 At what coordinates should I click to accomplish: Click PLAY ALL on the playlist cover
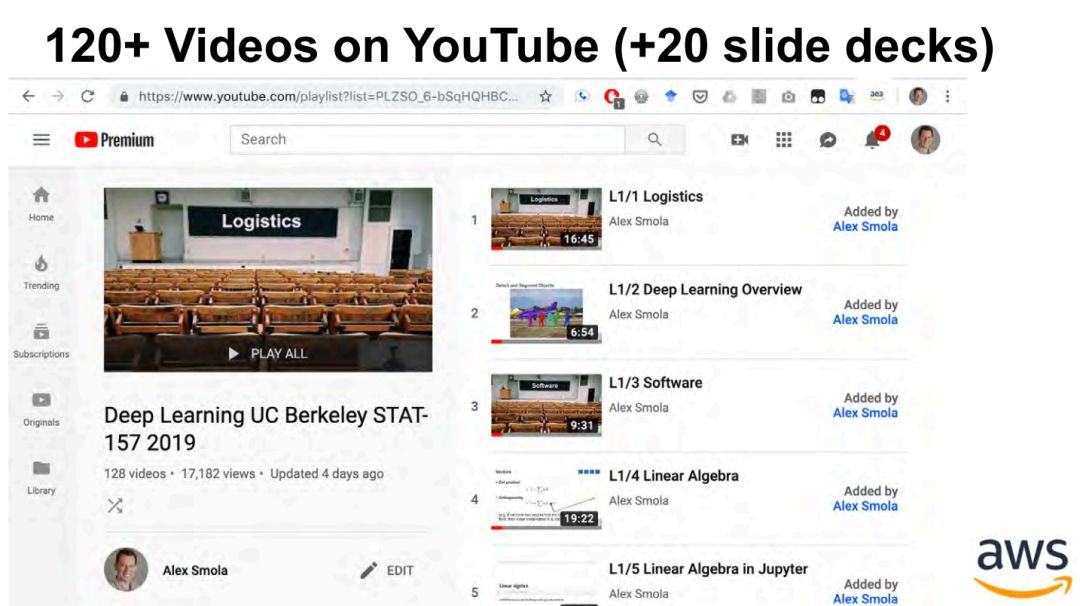click(x=268, y=353)
